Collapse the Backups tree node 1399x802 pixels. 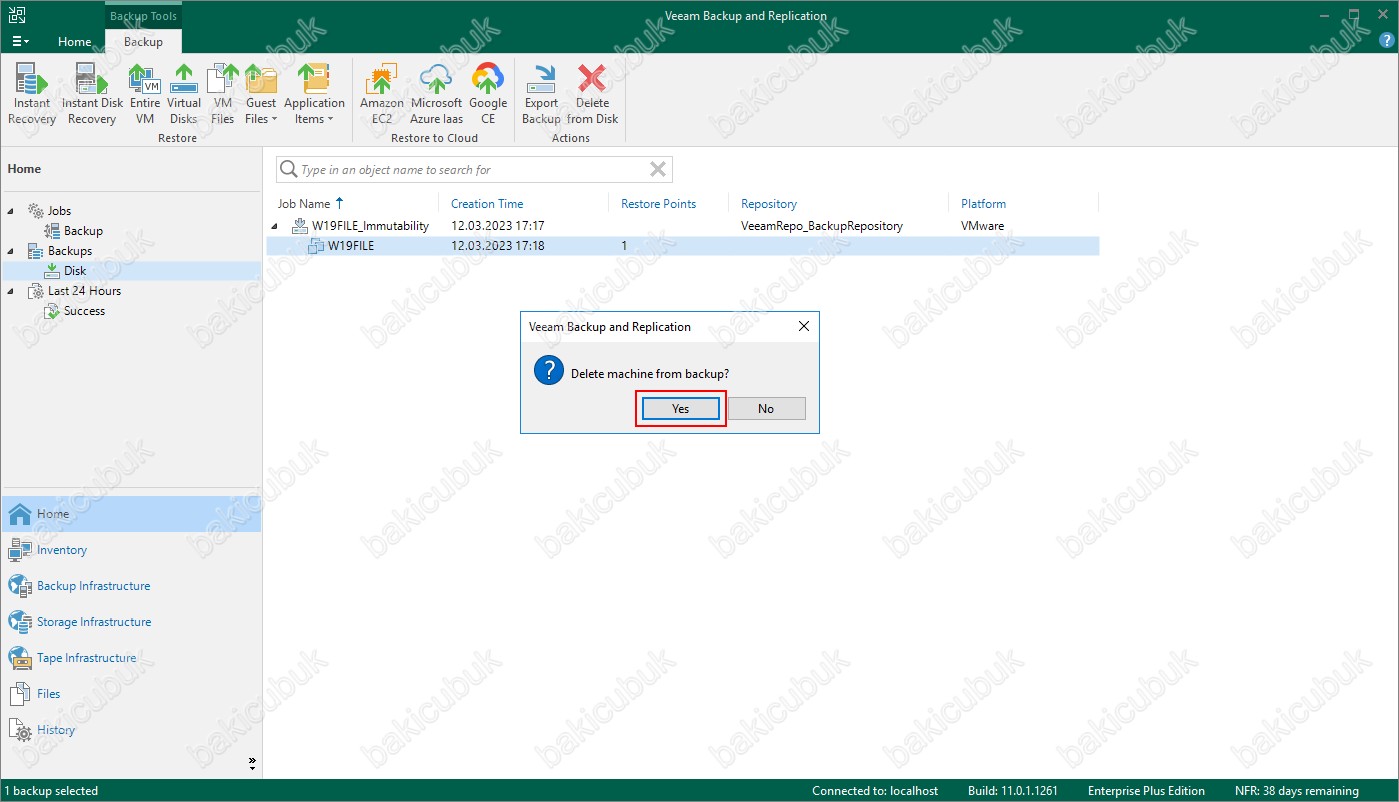coord(11,251)
